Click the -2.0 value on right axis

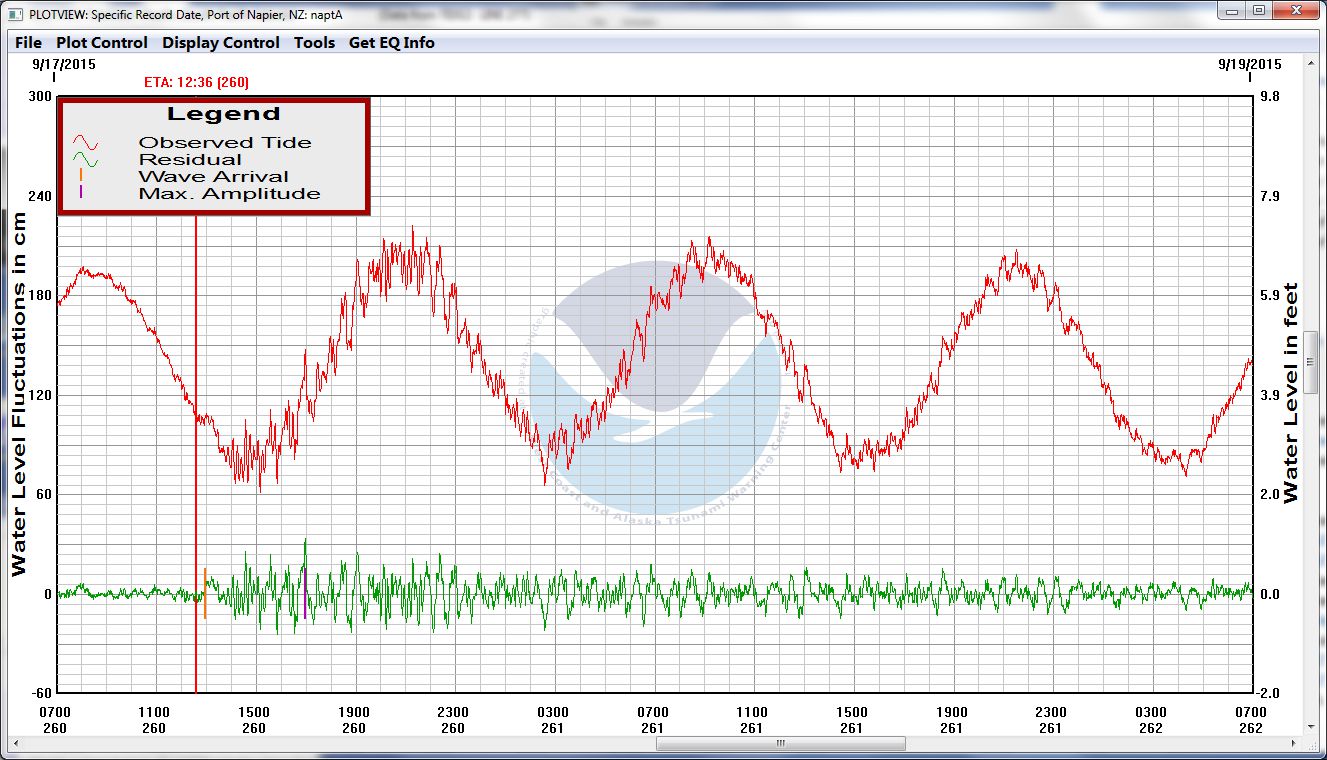pyautogui.click(x=1267, y=693)
